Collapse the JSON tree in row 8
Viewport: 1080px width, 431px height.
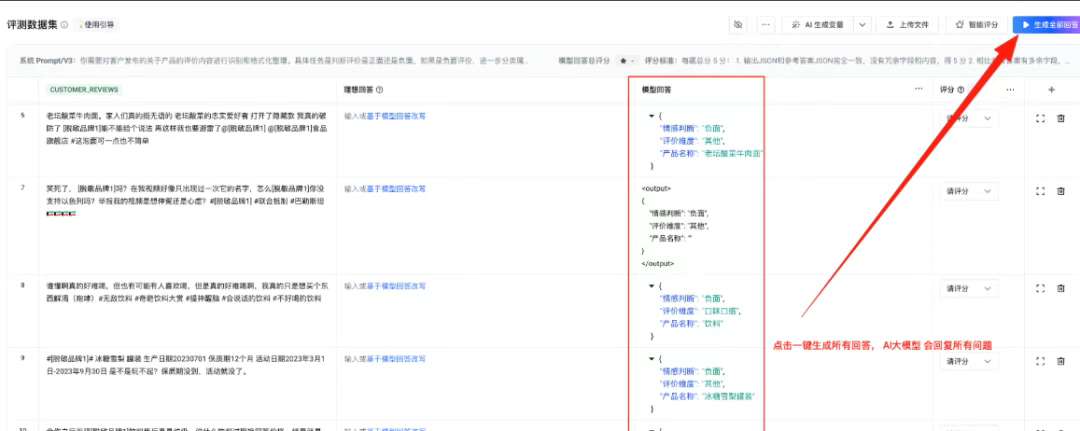[x=652, y=285]
